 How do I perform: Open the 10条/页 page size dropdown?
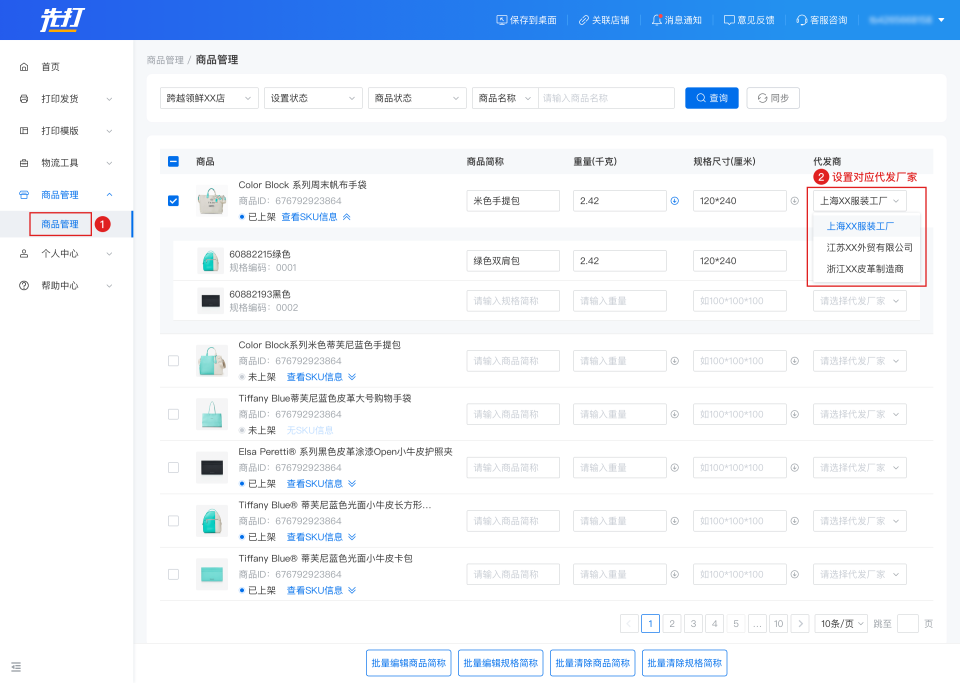pos(840,623)
